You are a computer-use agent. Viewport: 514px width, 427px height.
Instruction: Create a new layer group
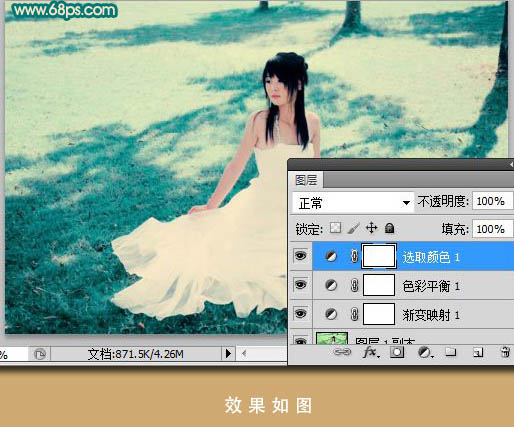[x=451, y=352]
